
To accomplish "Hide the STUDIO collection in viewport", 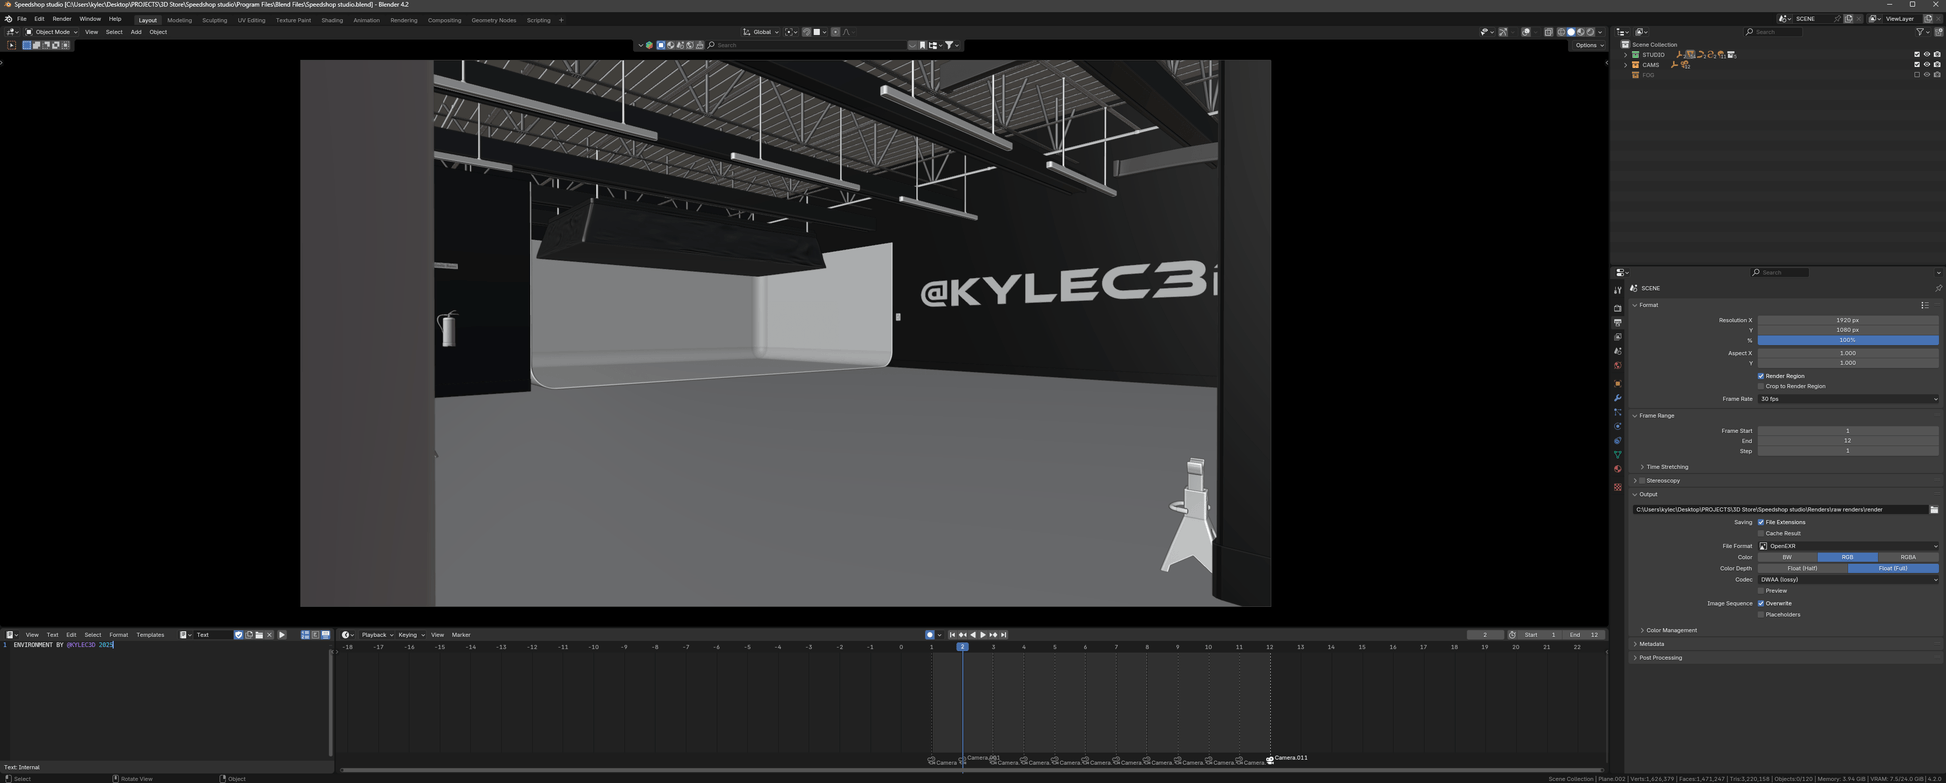I will tap(1927, 55).
